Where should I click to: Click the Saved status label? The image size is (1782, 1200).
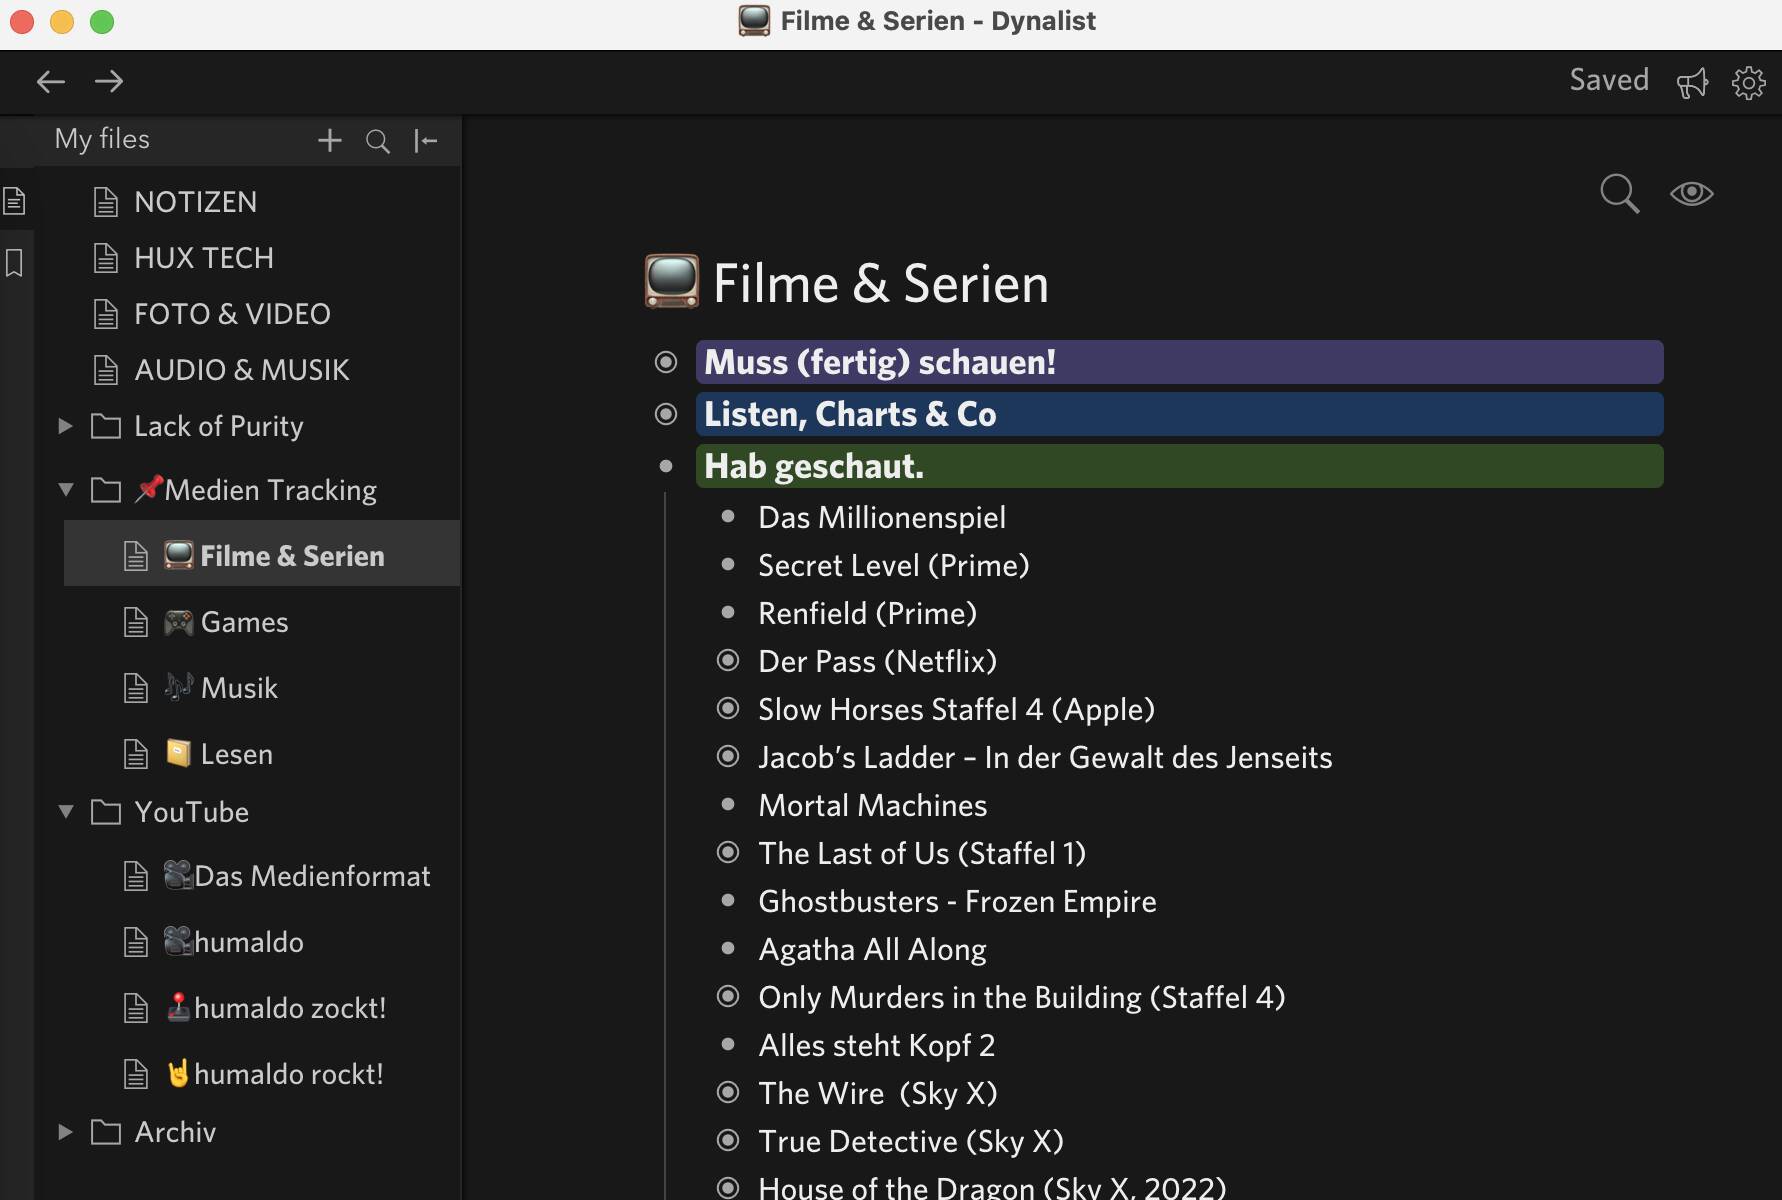tap(1608, 80)
